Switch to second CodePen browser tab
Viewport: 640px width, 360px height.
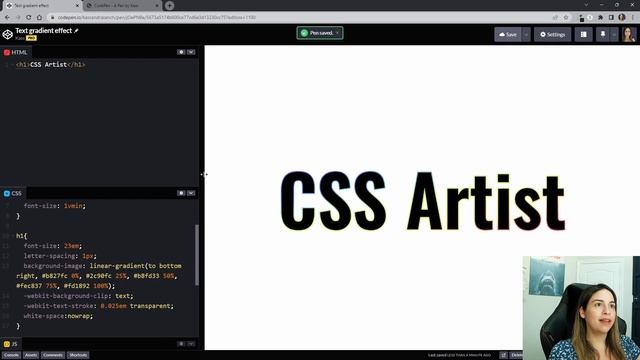coord(122,6)
